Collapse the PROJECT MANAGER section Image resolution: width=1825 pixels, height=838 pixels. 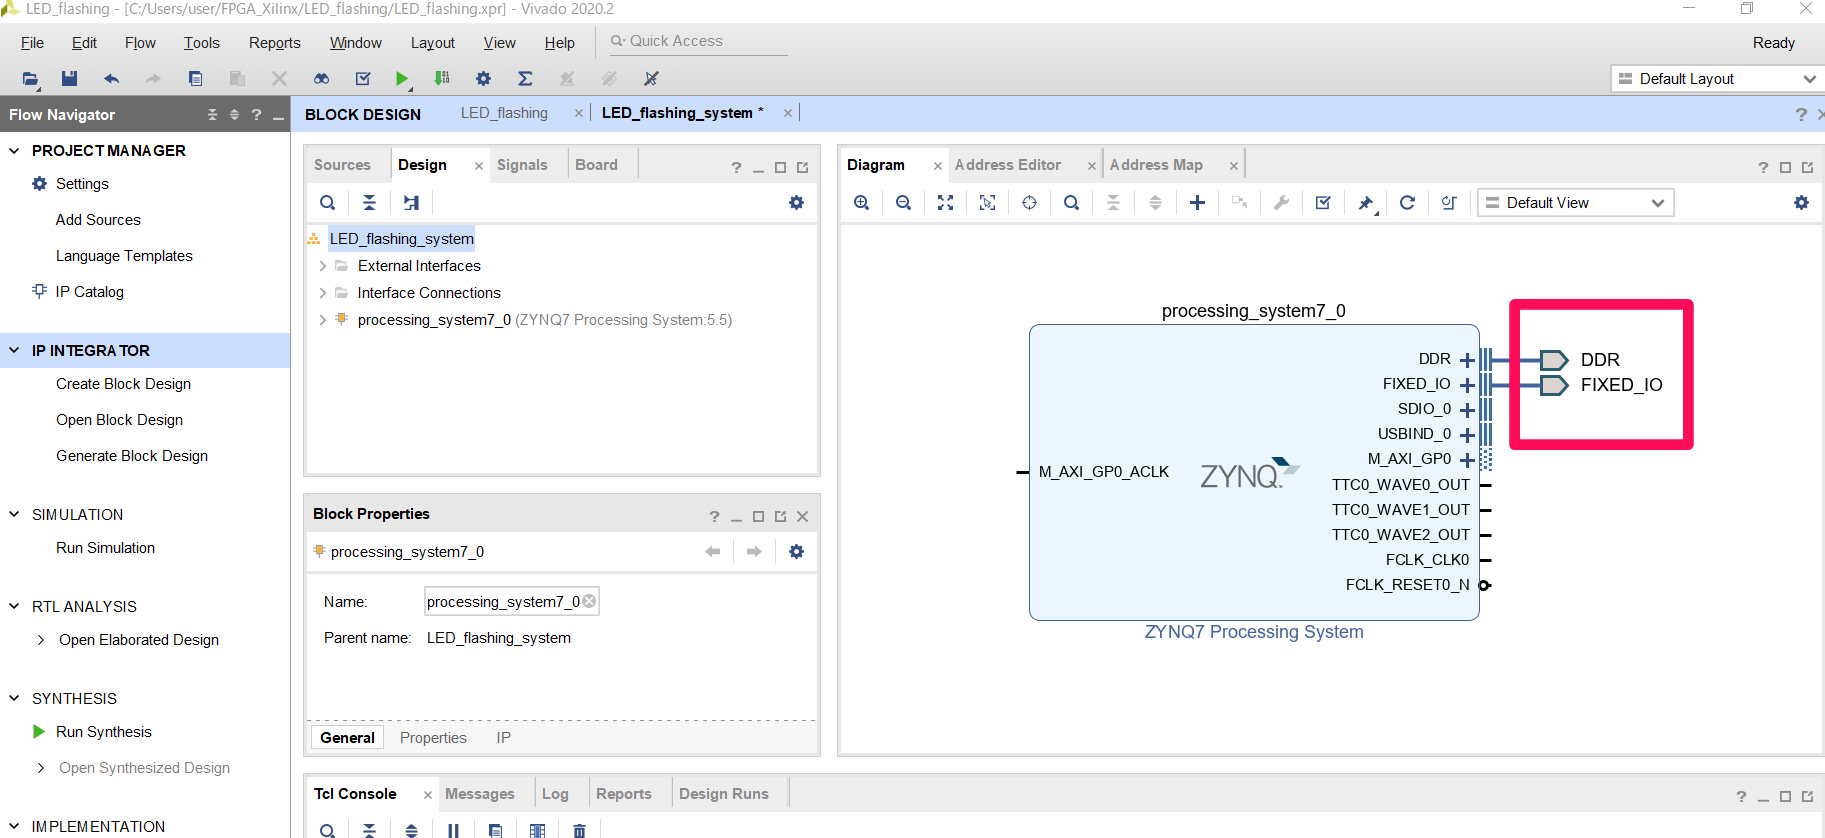coord(14,150)
